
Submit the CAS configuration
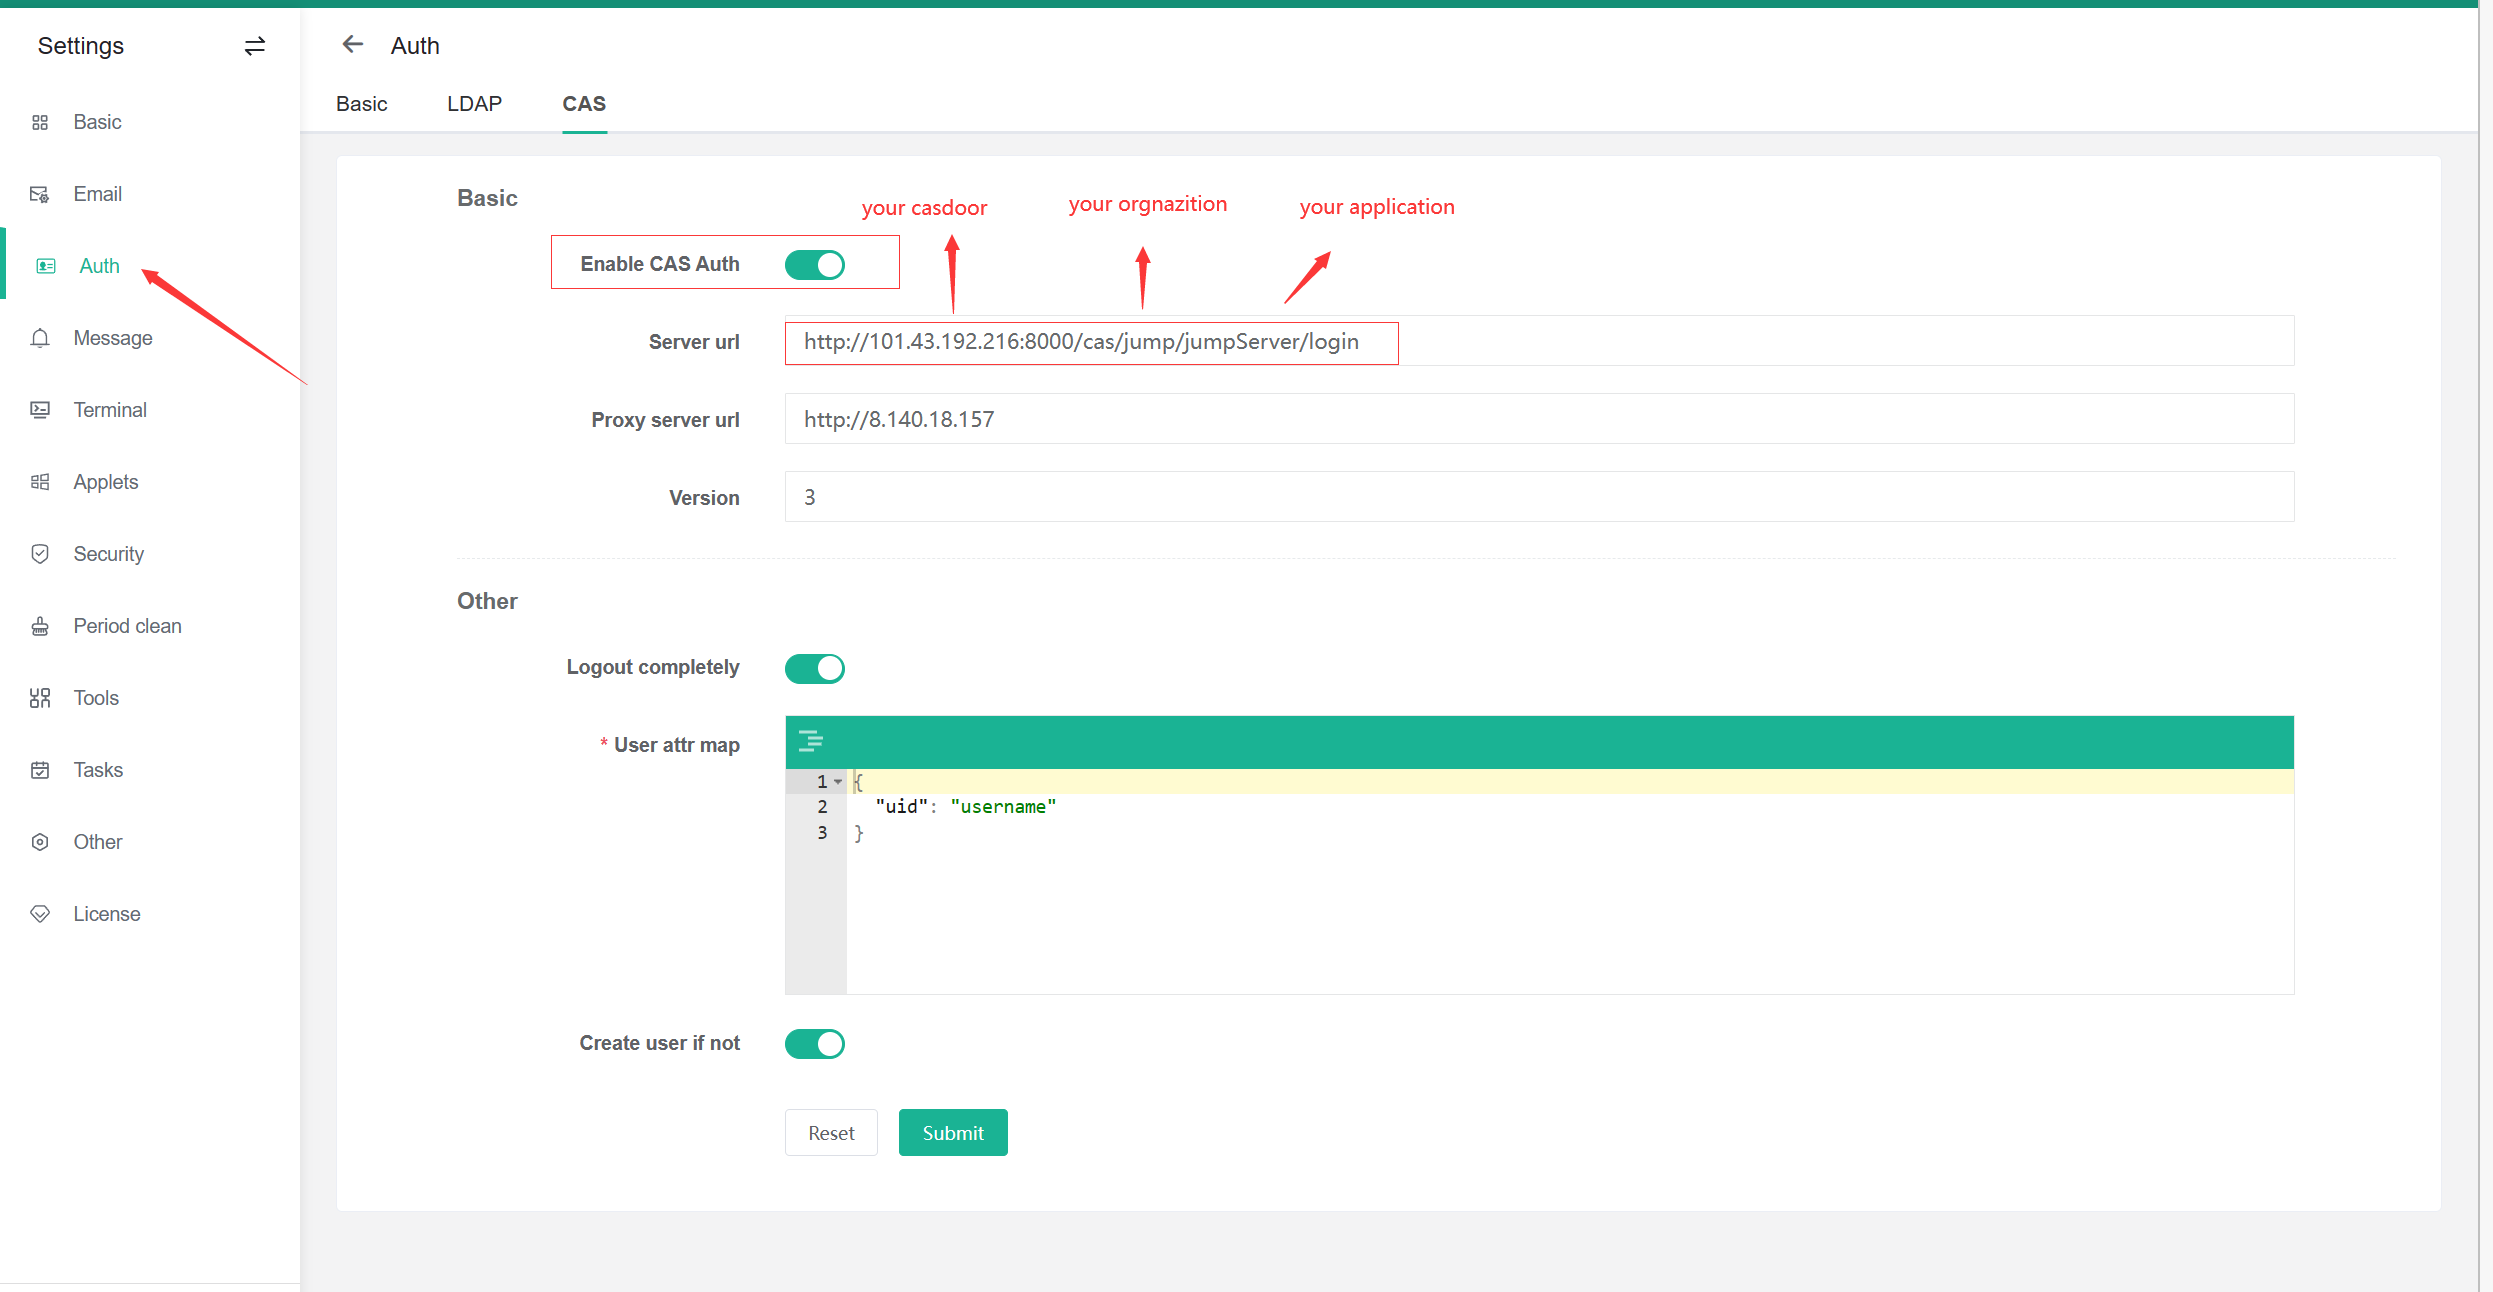point(952,1132)
